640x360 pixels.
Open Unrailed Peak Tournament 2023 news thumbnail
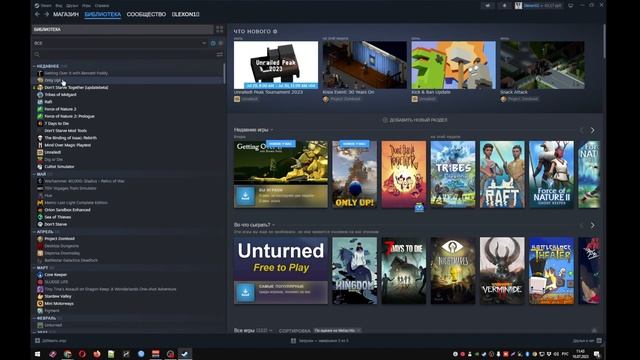[x=276, y=65]
